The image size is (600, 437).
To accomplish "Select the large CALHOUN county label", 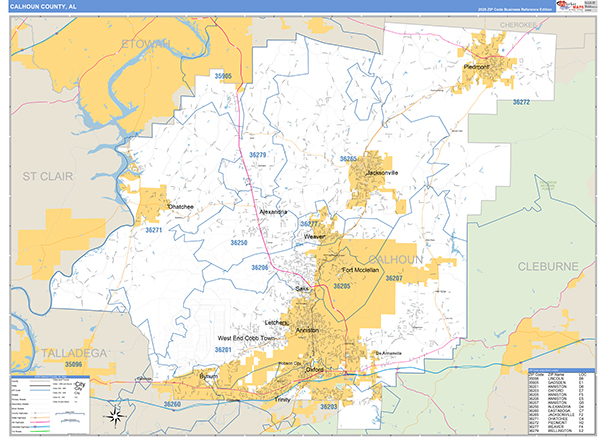I will [x=396, y=260].
